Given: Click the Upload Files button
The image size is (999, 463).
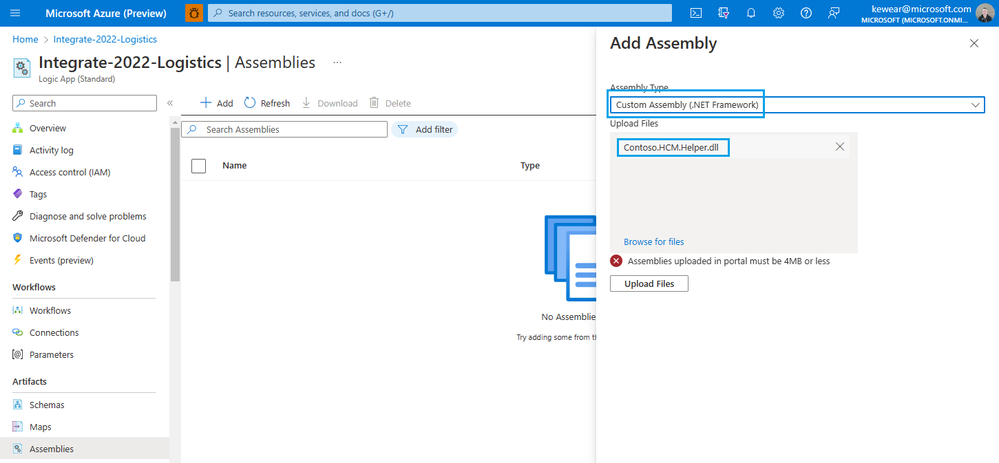Looking at the screenshot, I should [x=649, y=283].
